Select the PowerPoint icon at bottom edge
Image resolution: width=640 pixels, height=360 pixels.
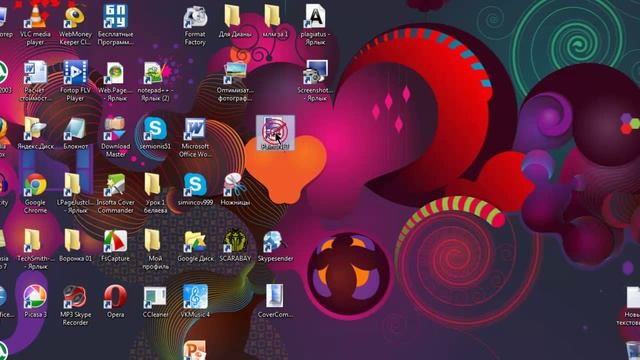point(195,351)
